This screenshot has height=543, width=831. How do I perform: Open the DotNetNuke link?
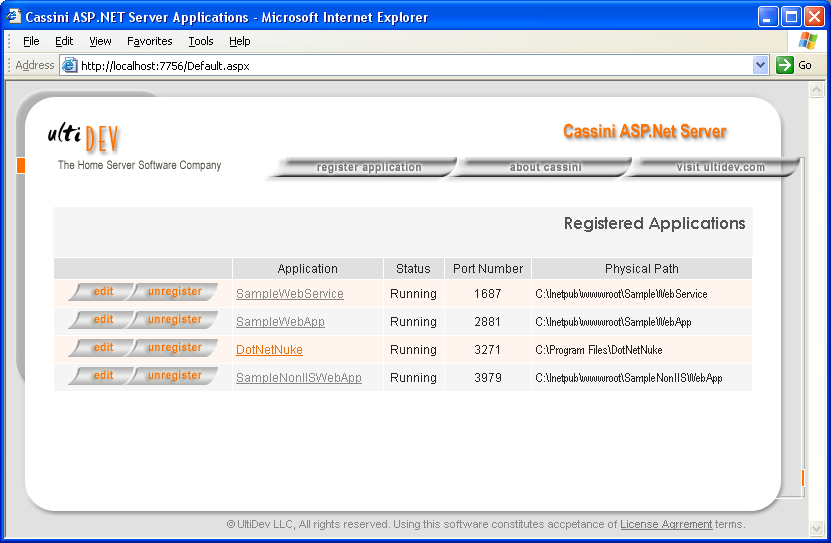pos(269,350)
